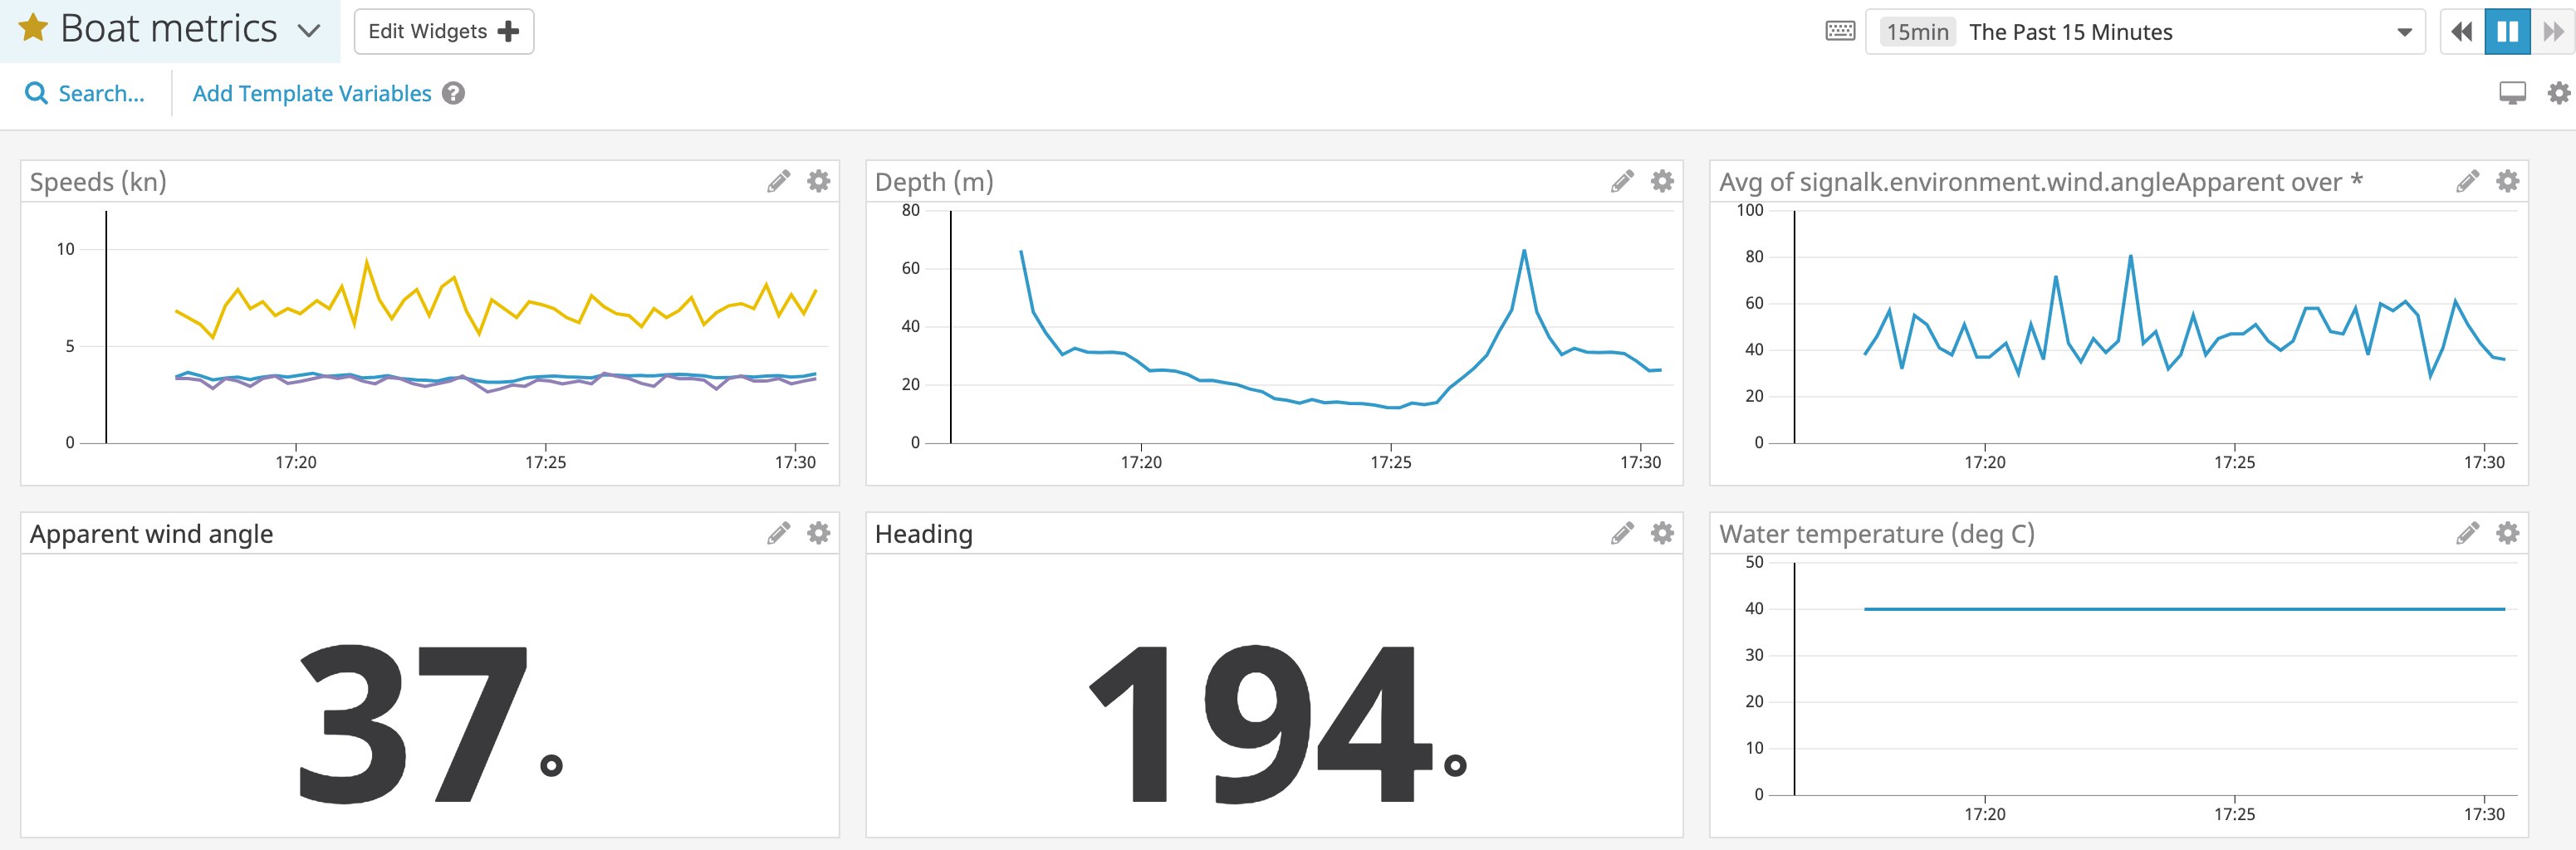Open the gear settings on the Depth widget
The width and height of the screenshot is (2576, 850).
(x=1661, y=182)
